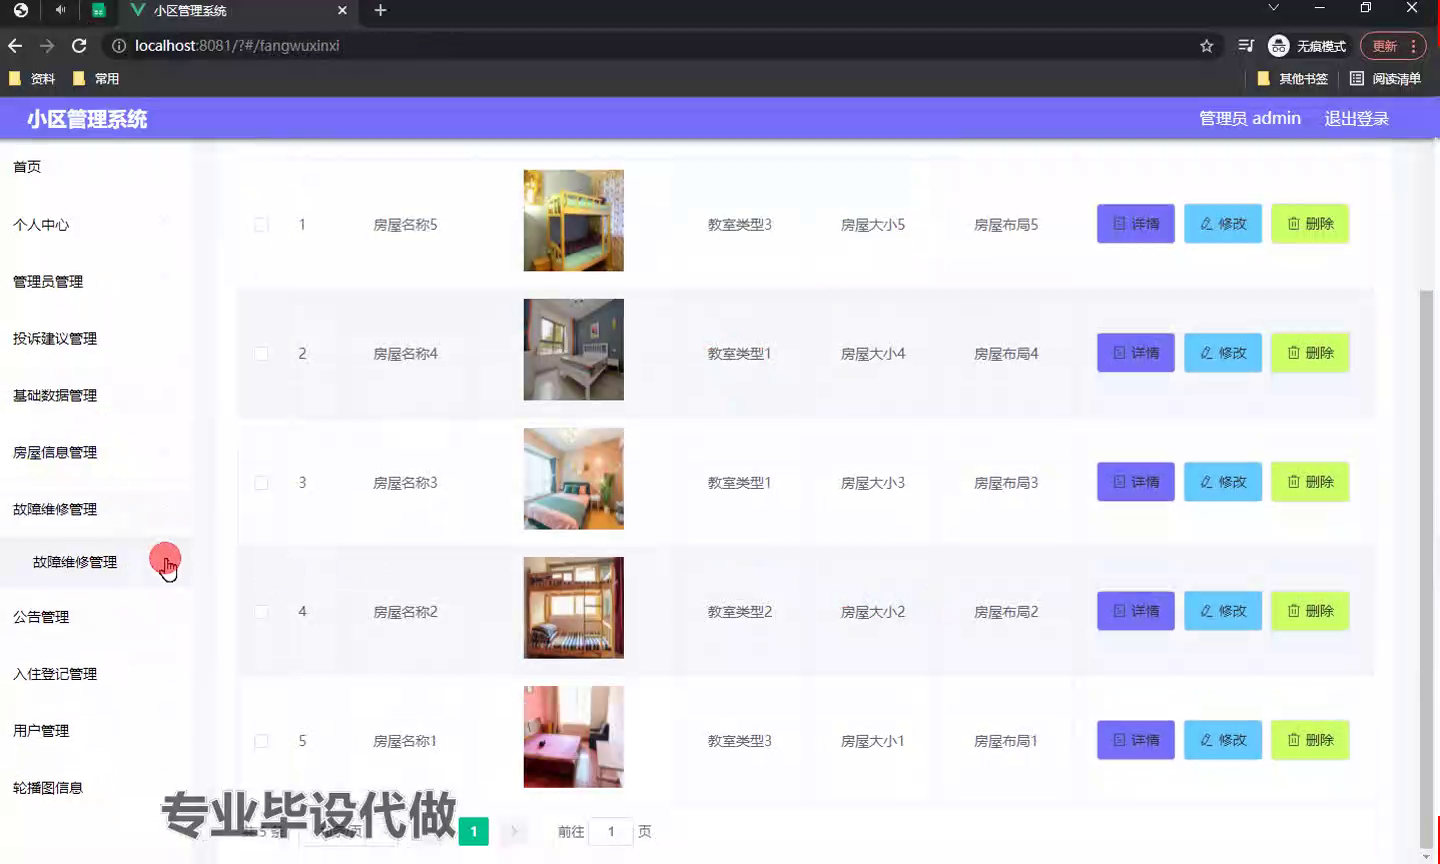Open the 房屋名称1 room photo
The height and width of the screenshot is (864, 1440).
coord(573,736)
